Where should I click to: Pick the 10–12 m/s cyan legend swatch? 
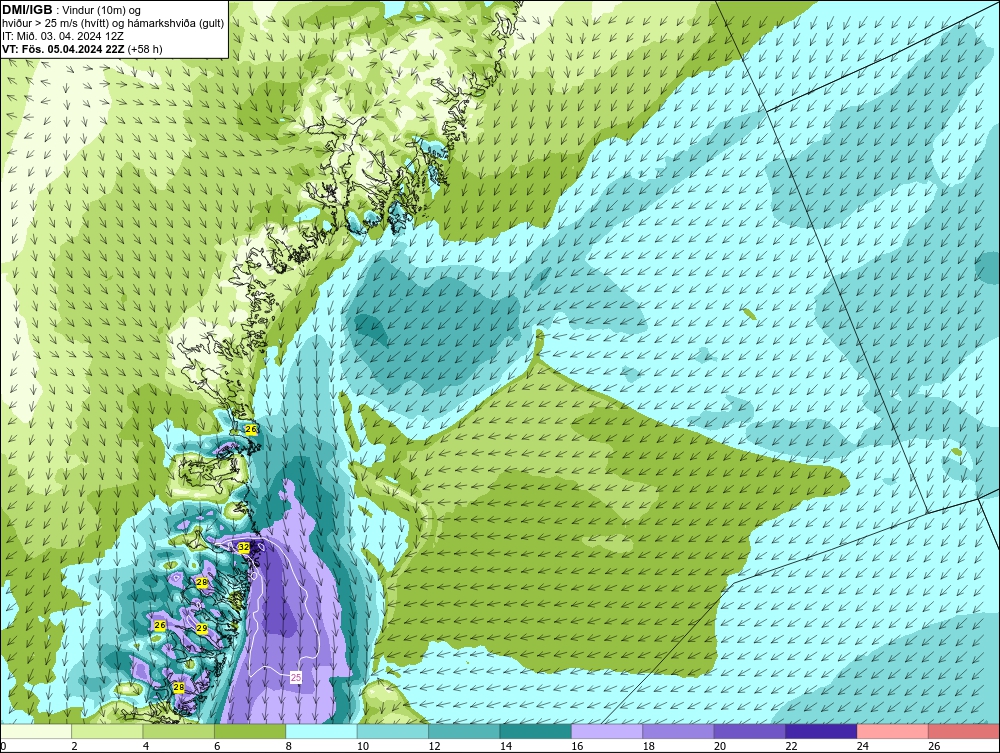pos(393,731)
